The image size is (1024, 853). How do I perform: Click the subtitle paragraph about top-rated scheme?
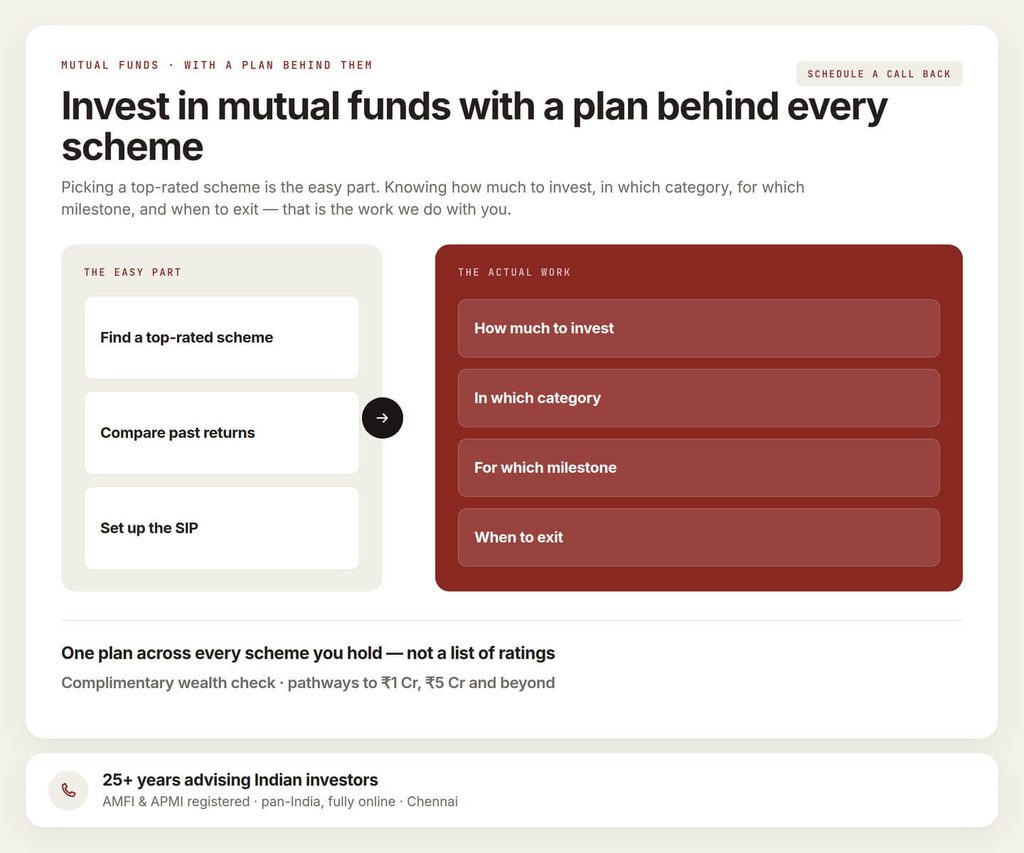(432, 198)
